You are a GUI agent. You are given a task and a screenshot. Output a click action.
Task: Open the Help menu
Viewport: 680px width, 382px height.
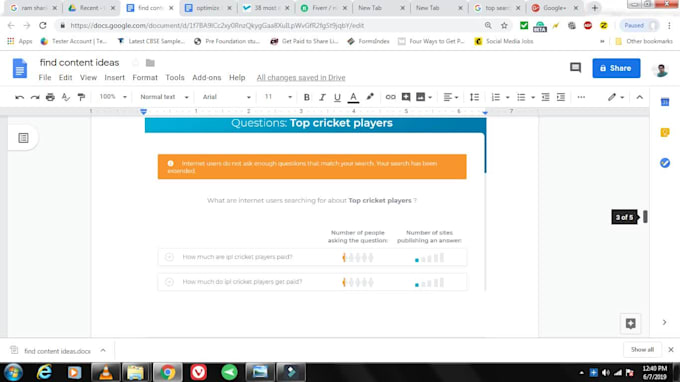pyautogui.click(x=237, y=78)
